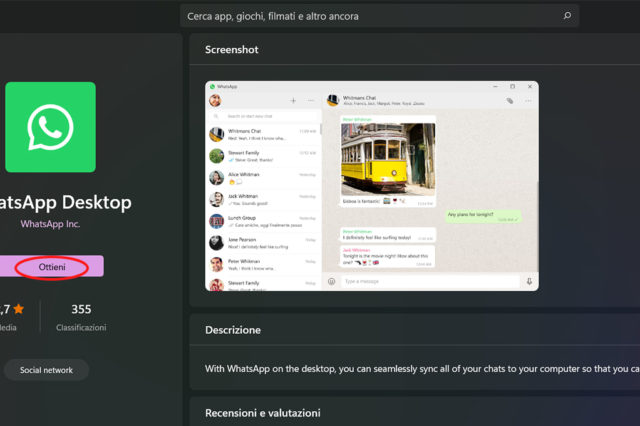Click the orange rating star

click(18, 309)
